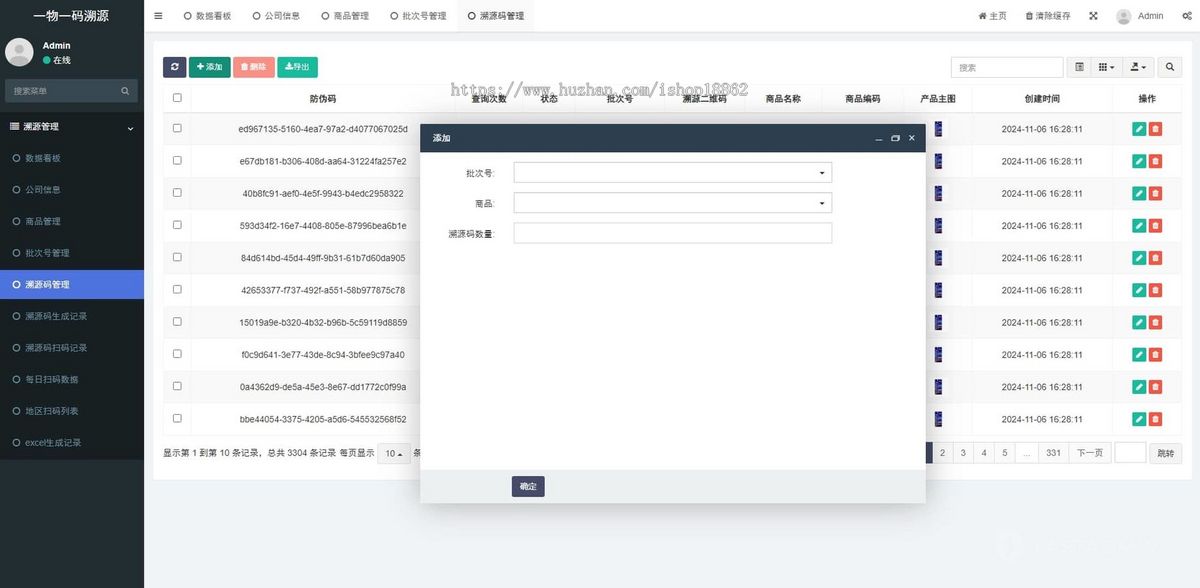Click the magnifier search icon near search box
Viewport: 1200px width, 588px height.
click(1170, 66)
